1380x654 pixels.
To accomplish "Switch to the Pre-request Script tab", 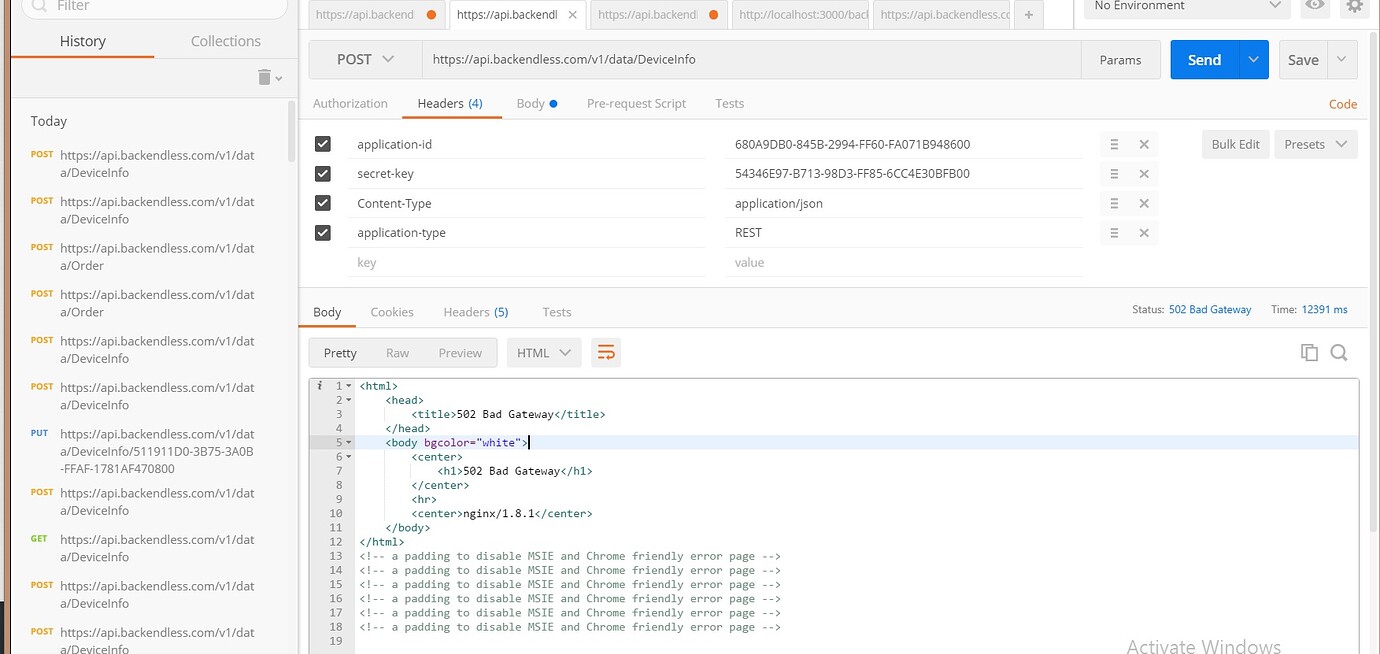I will click(x=636, y=103).
